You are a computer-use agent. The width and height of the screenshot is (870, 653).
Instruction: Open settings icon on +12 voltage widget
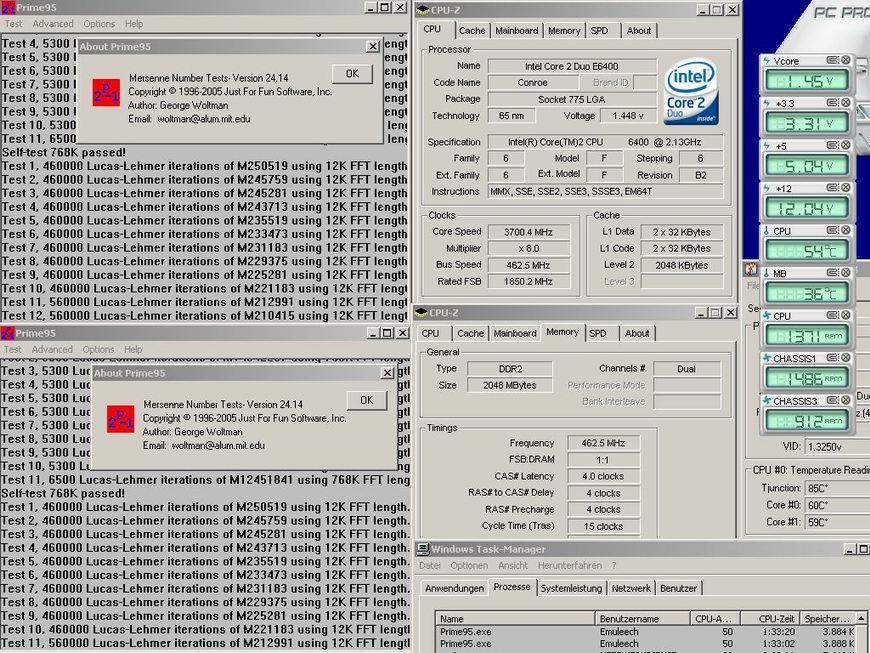click(832, 188)
